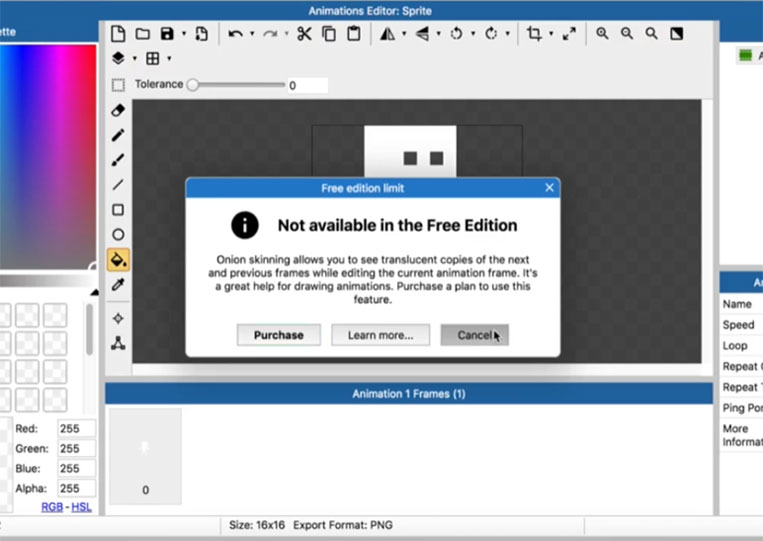Click the Speed property row
The height and width of the screenshot is (541, 763).
click(x=741, y=325)
